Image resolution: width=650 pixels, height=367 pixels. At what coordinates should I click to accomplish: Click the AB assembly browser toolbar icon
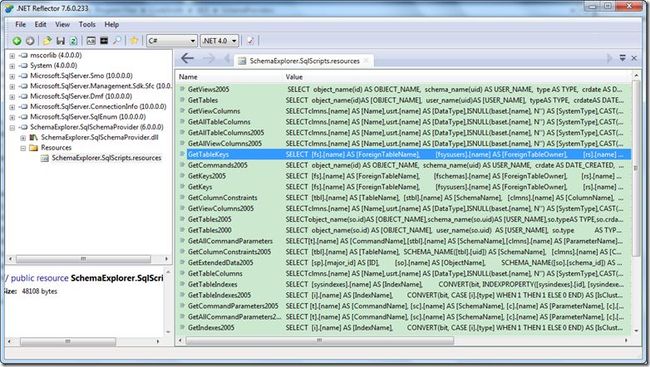[91, 41]
